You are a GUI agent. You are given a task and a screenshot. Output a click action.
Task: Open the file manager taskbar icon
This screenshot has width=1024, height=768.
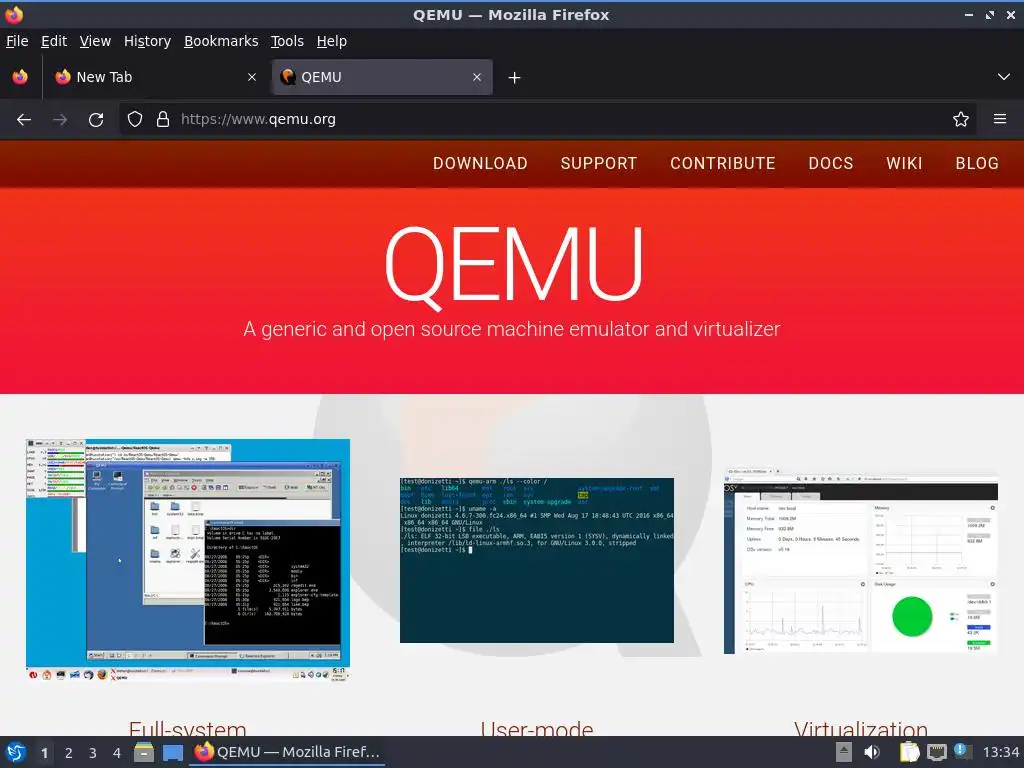[144, 752]
